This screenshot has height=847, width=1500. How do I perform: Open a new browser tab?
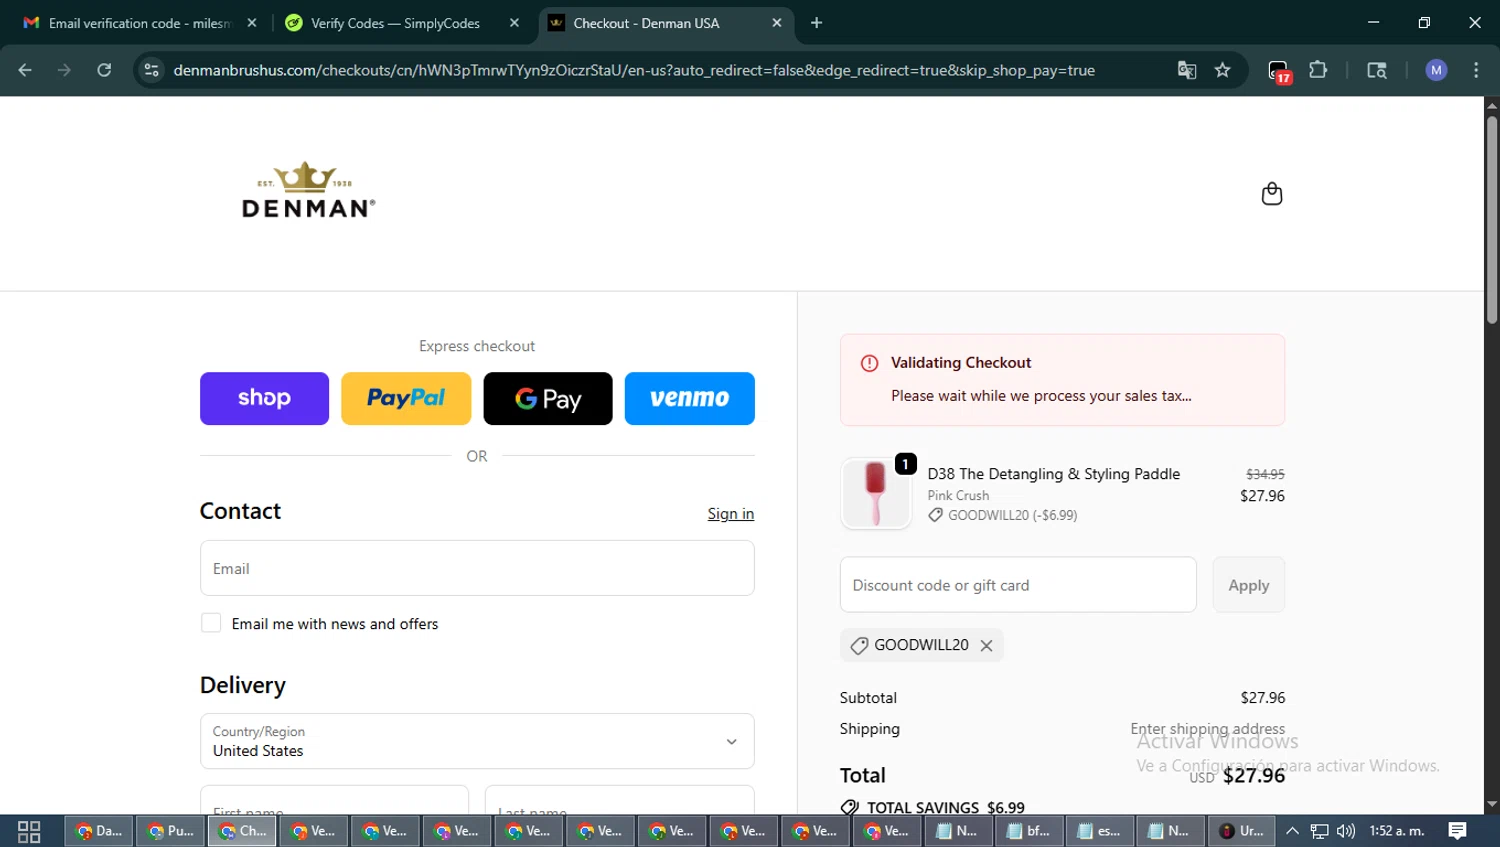pos(816,23)
